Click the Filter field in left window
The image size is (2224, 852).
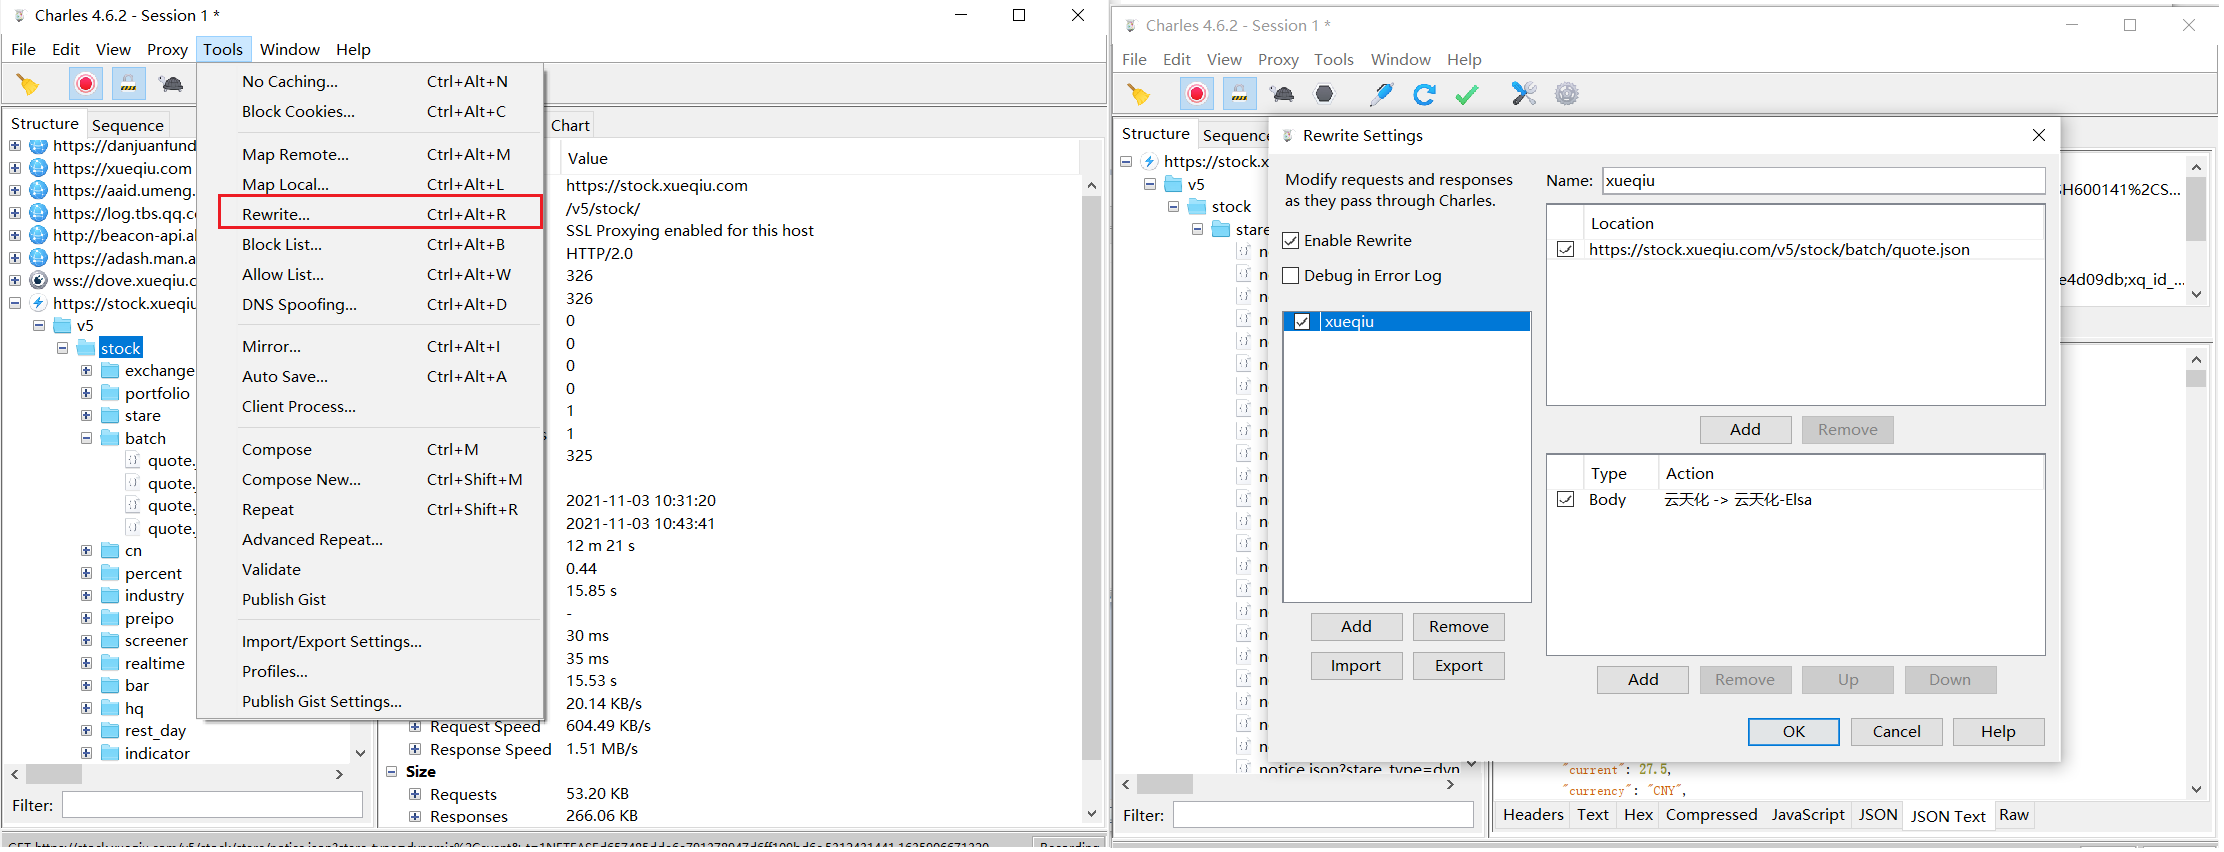coord(212,805)
